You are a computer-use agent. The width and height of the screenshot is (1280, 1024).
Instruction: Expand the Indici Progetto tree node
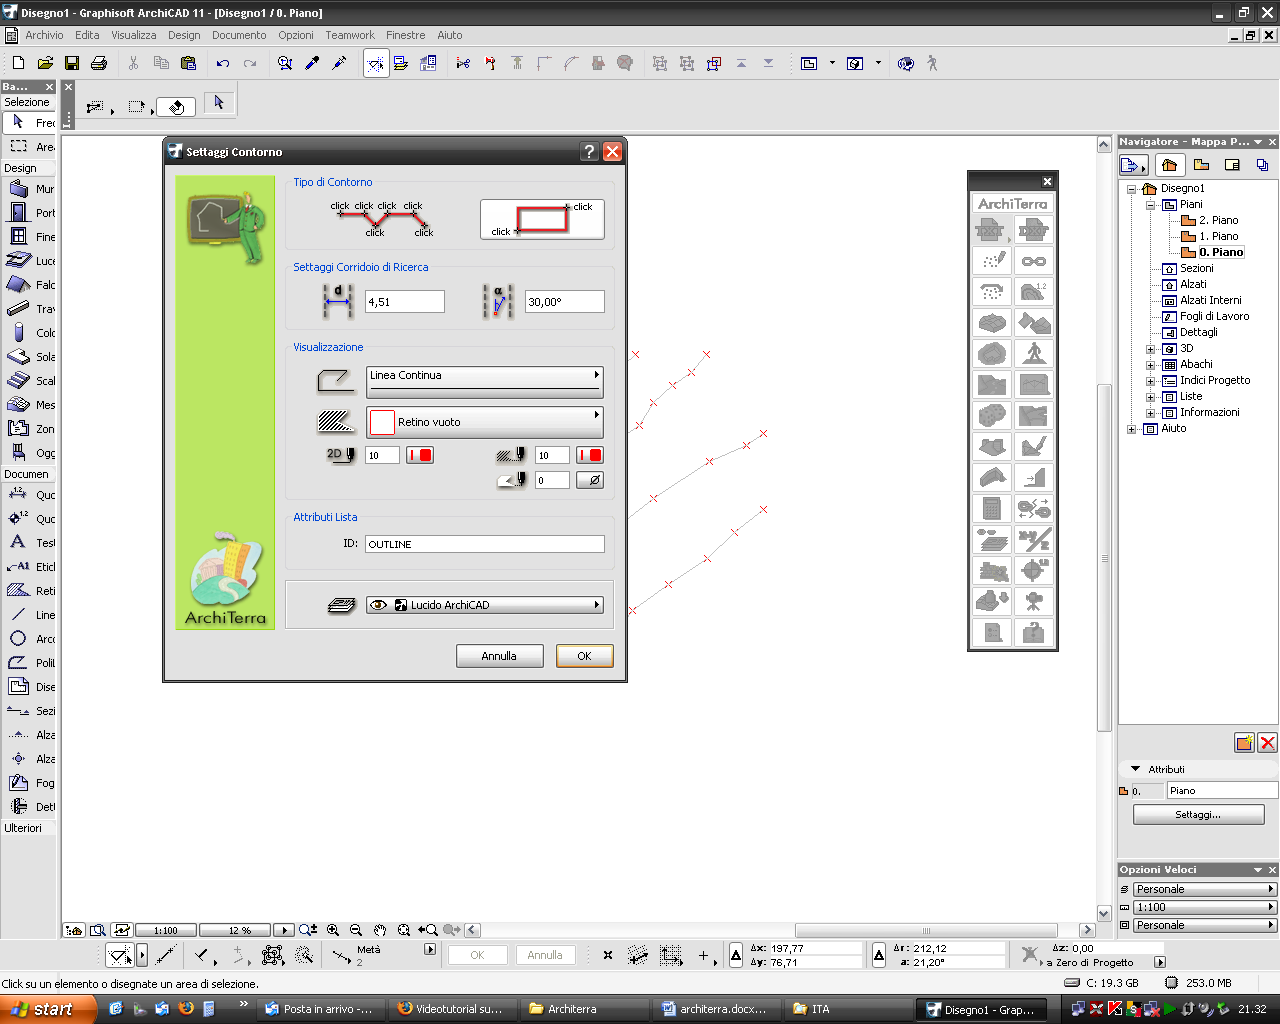[x=1150, y=381]
